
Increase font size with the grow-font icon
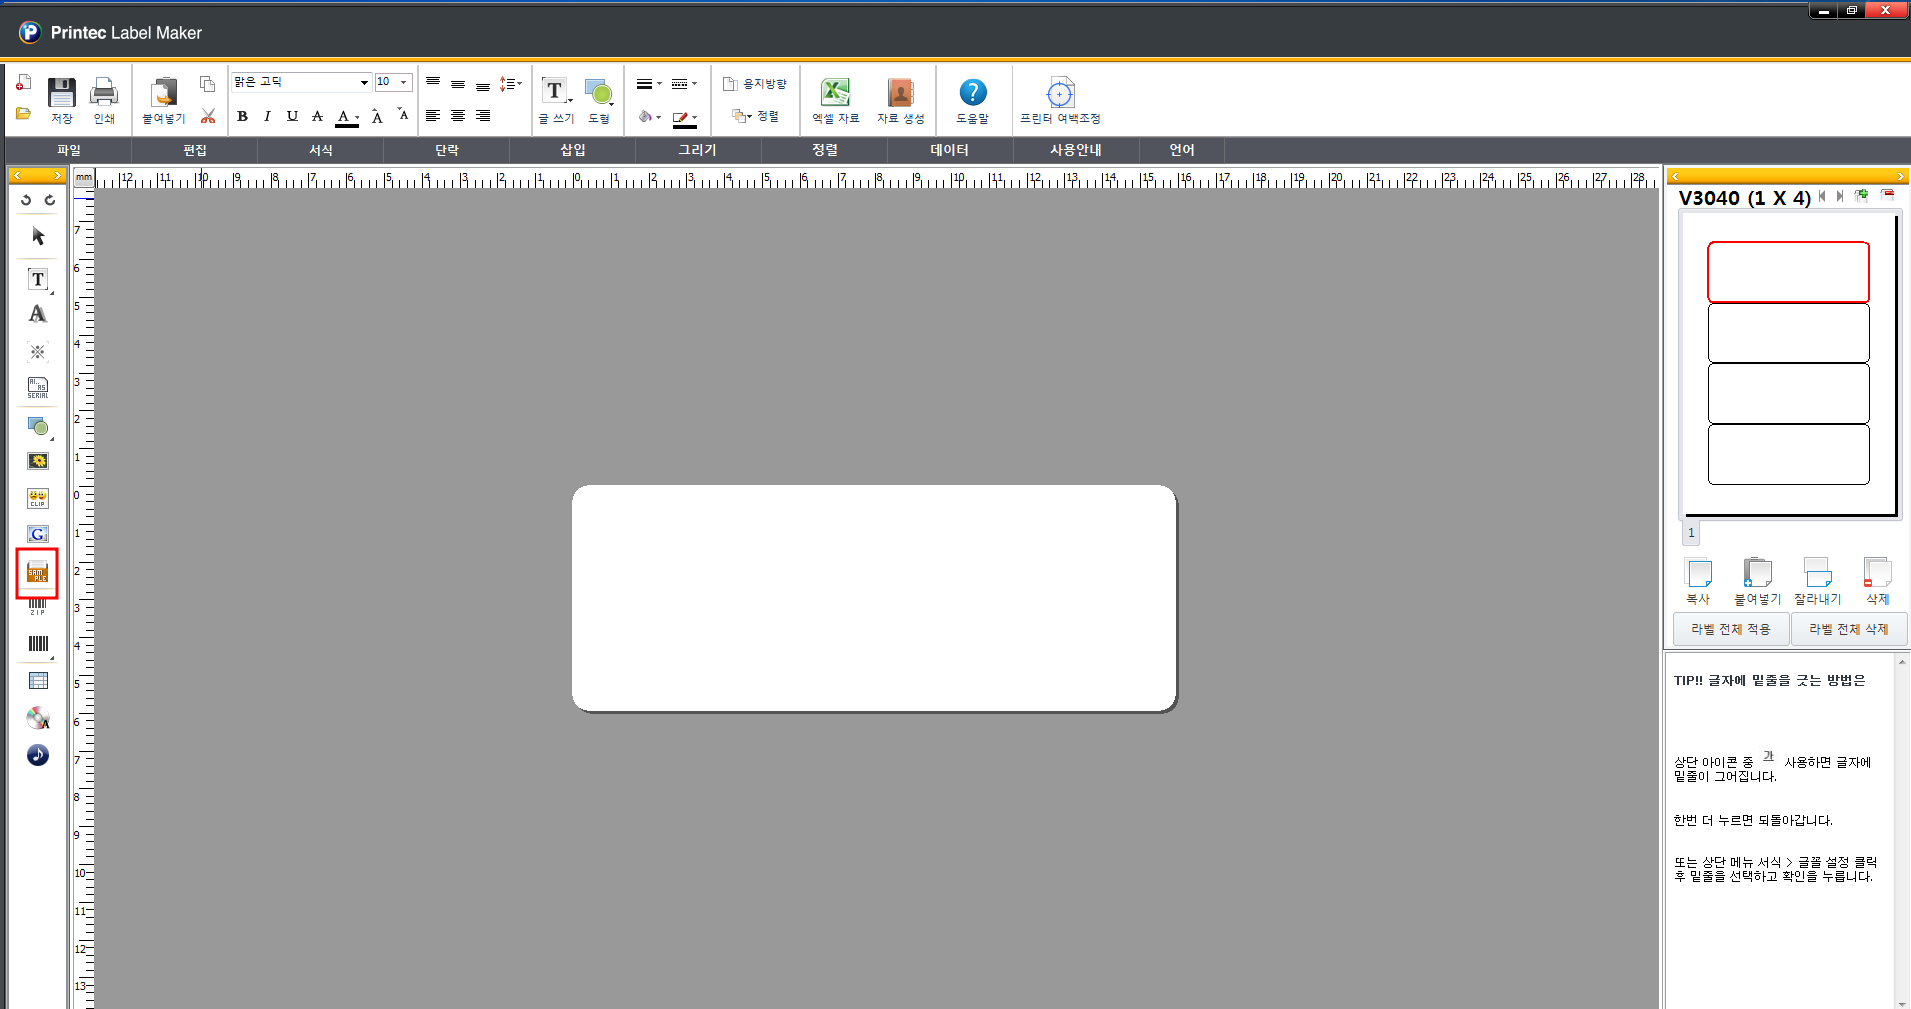[x=377, y=117]
